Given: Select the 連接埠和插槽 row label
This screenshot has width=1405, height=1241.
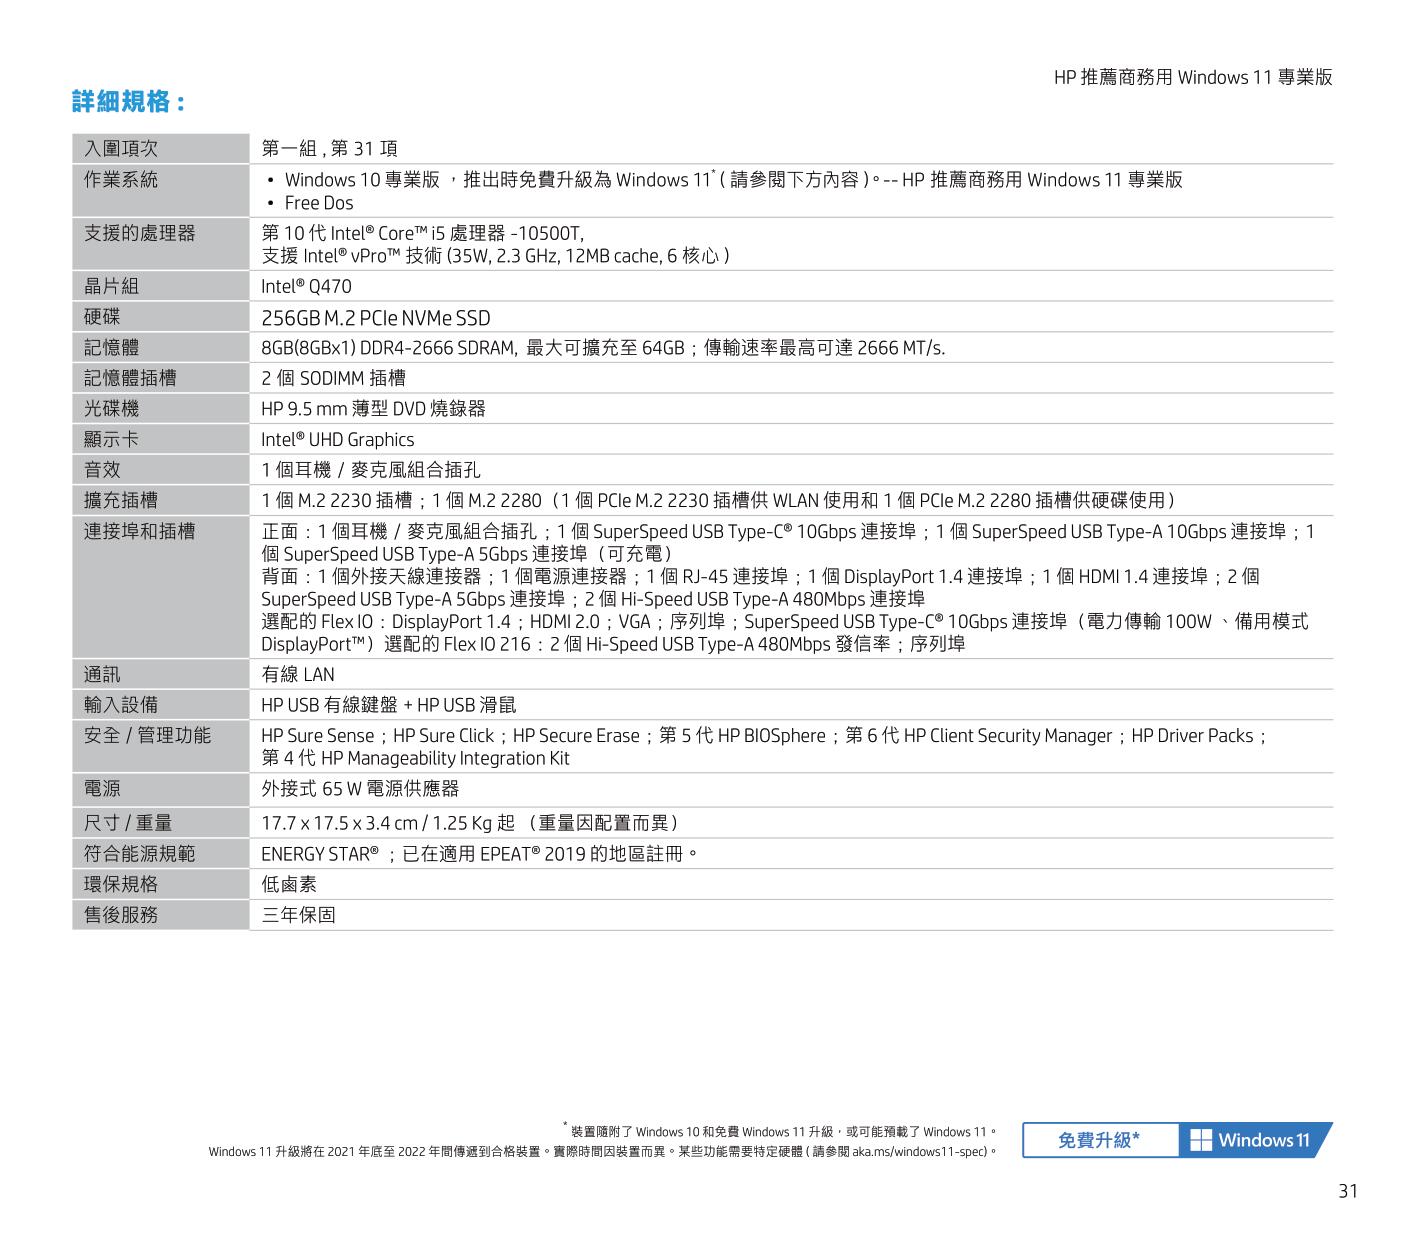Looking at the screenshot, I should tap(140, 531).
